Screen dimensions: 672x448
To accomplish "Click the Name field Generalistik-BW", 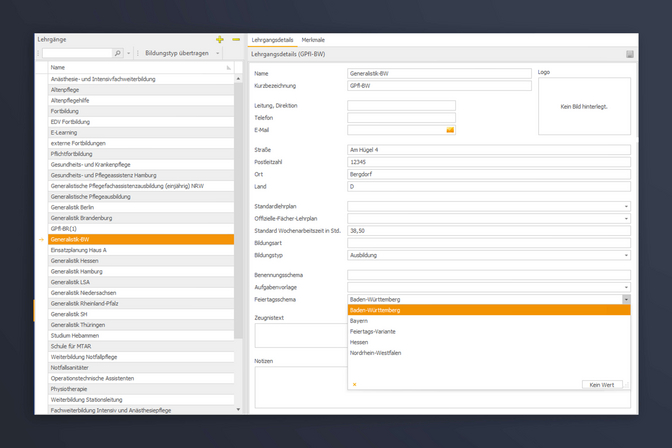I will coord(439,73).
